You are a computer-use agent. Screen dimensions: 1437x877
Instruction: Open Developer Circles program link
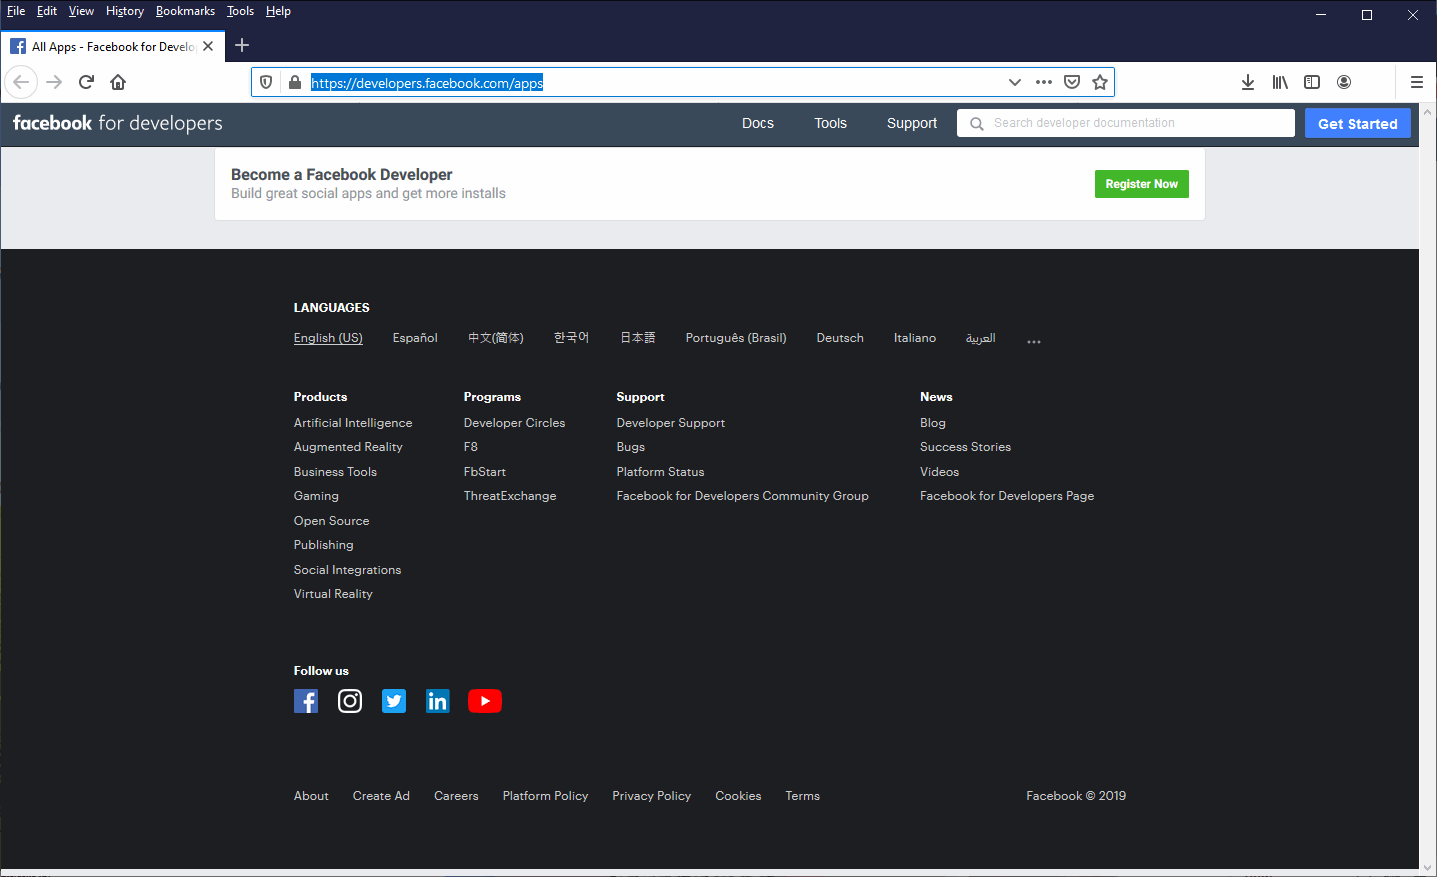(514, 423)
